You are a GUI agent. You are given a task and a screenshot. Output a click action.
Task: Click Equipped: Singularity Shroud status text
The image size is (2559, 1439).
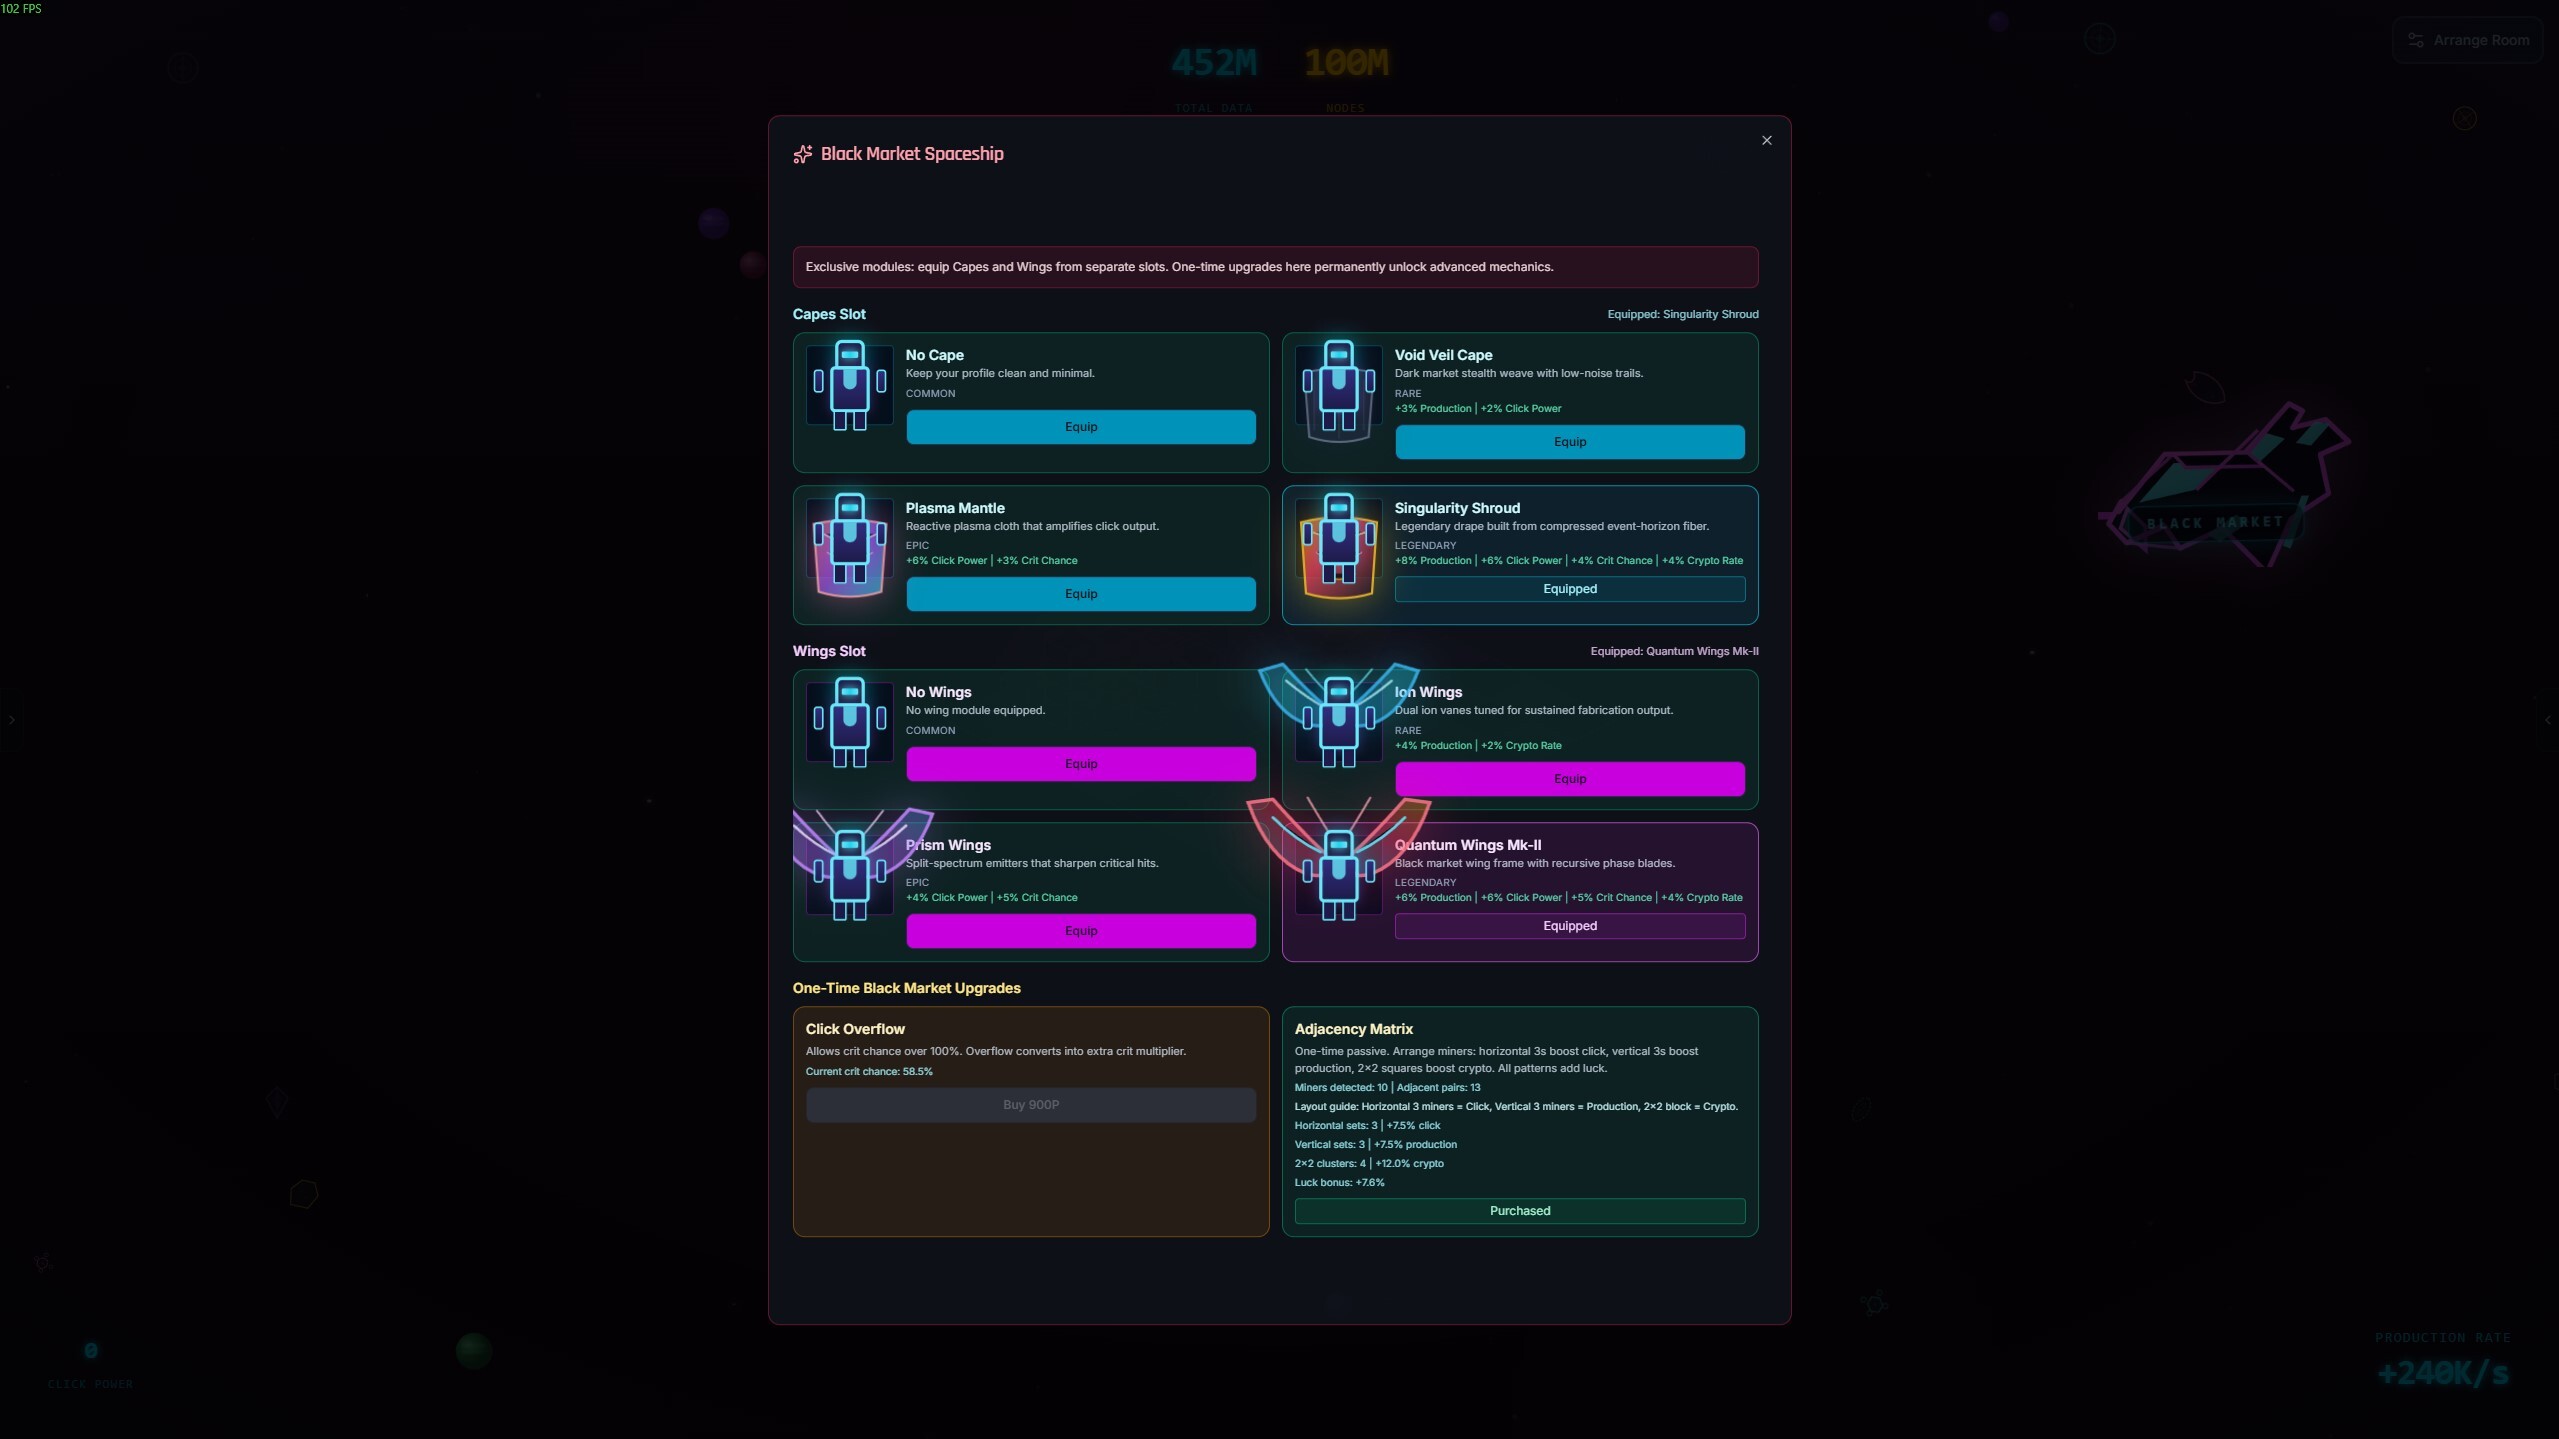pyautogui.click(x=1683, y=314)
